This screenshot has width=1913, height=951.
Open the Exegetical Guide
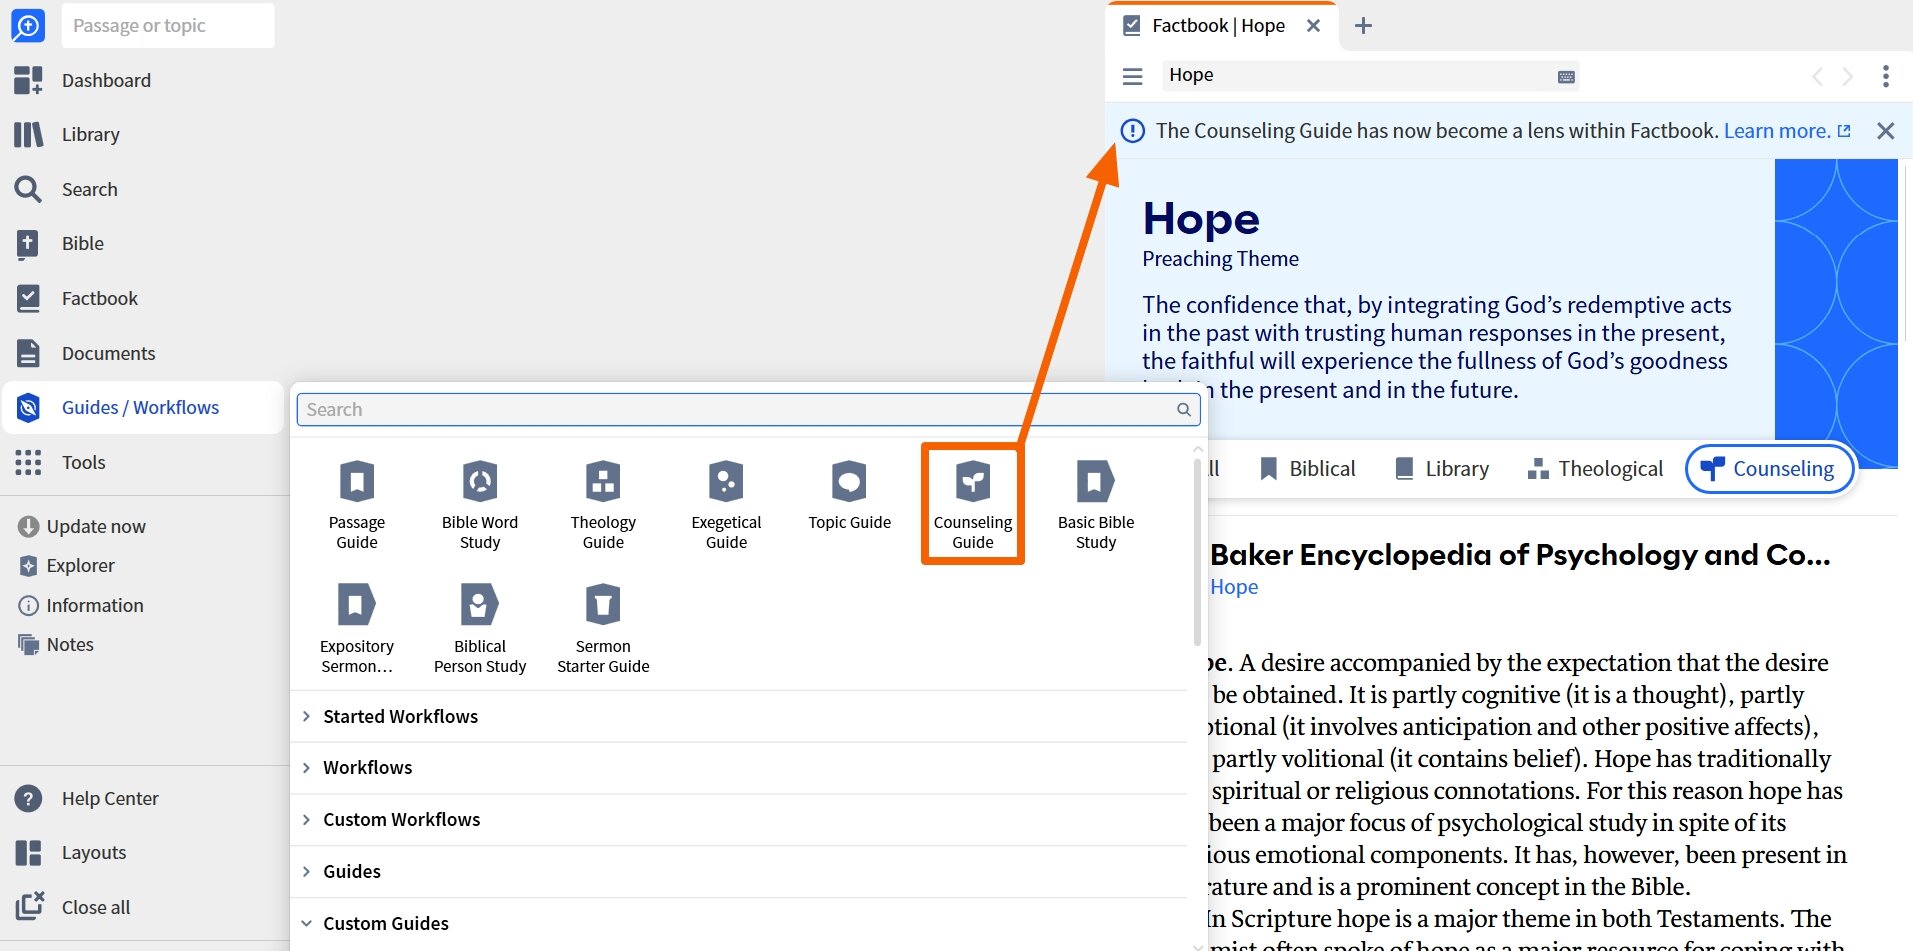pyautogui.click(x=726, y=505)
